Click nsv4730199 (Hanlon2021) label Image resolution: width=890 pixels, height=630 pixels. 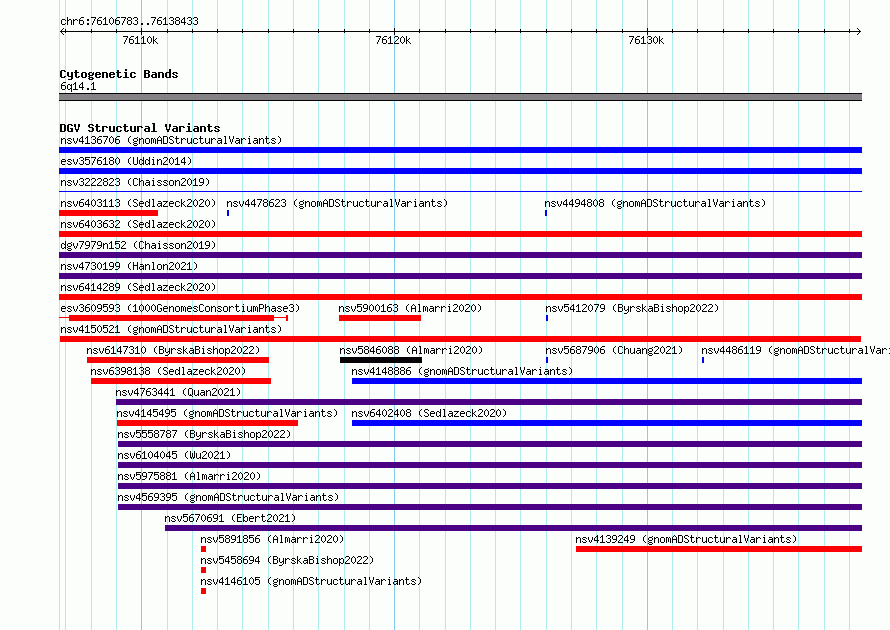(129, 266)
